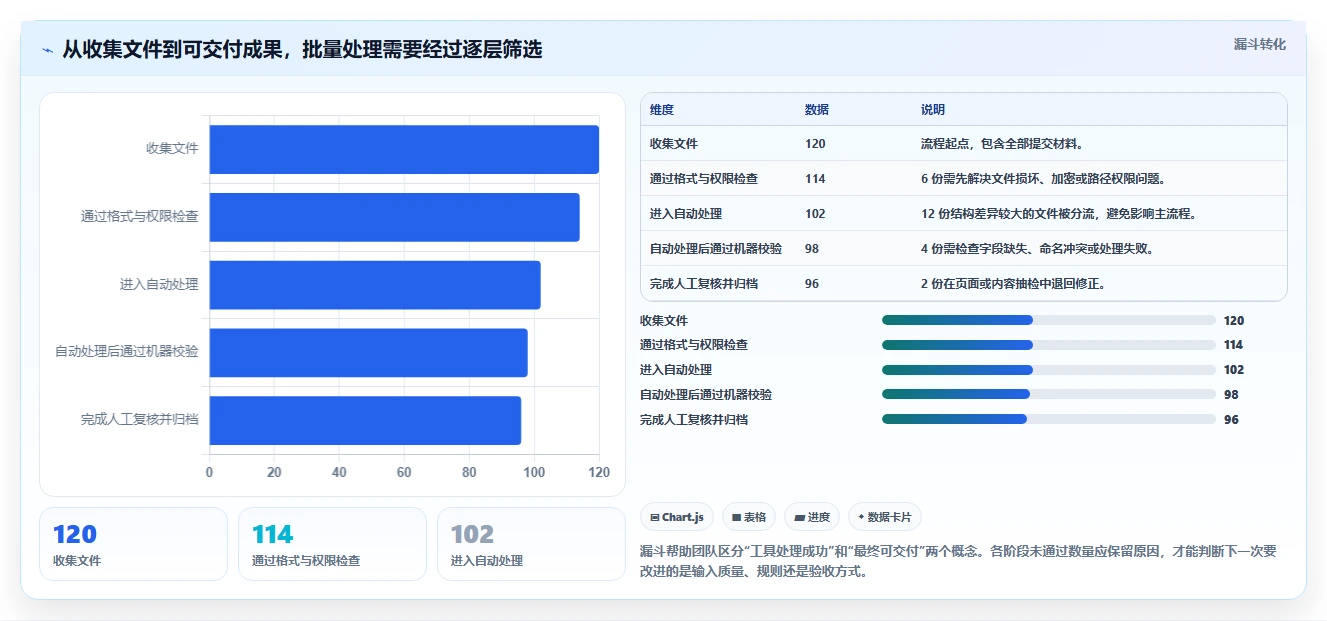This screenshot has height=621, width=1327.
Task: Click the 收集文件 cell in the table
Action: (674, 144)
